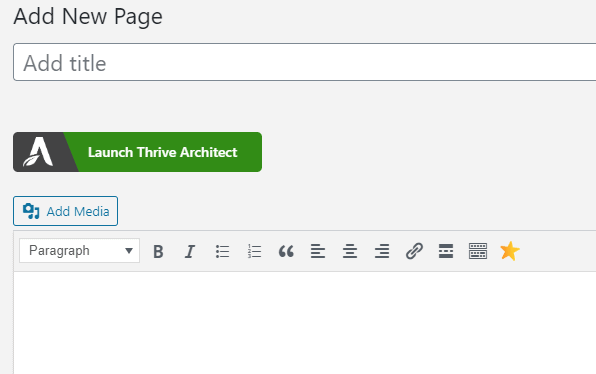Click the Add Media button
This screenshot has height=374, width=596.
pos(65,211)
